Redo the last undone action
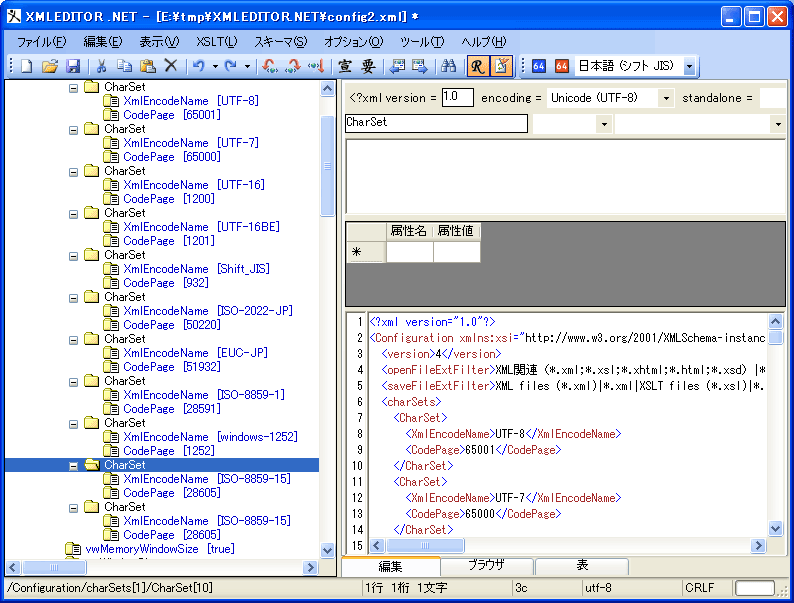 (230, 66)
